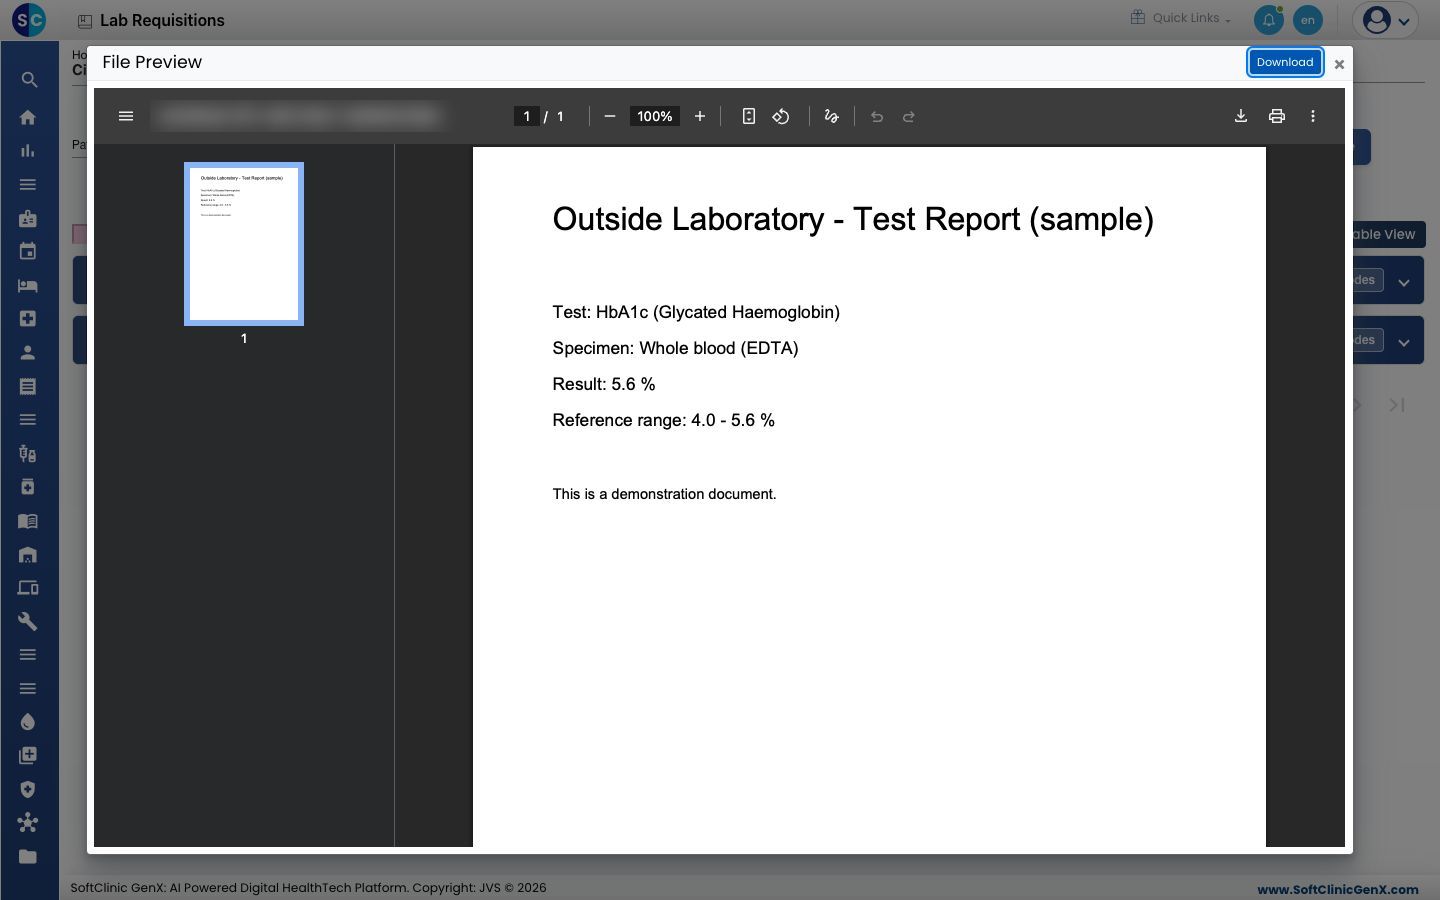Click the 'Specimen: Whole blood (EDTA)' line
The image size is (1440, 900).
(676, 348)
